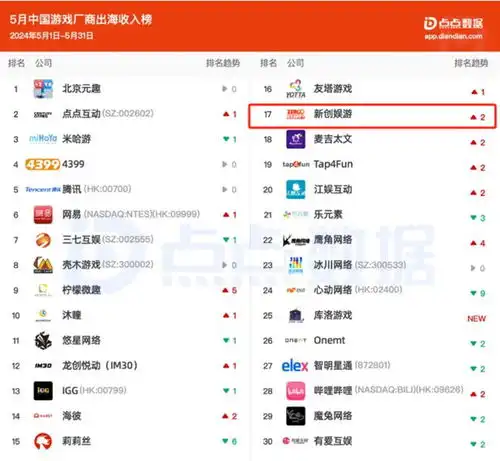Click the 点点互动 company logo
The width and height of the screenshot is (500, 461).
[43, 115]
